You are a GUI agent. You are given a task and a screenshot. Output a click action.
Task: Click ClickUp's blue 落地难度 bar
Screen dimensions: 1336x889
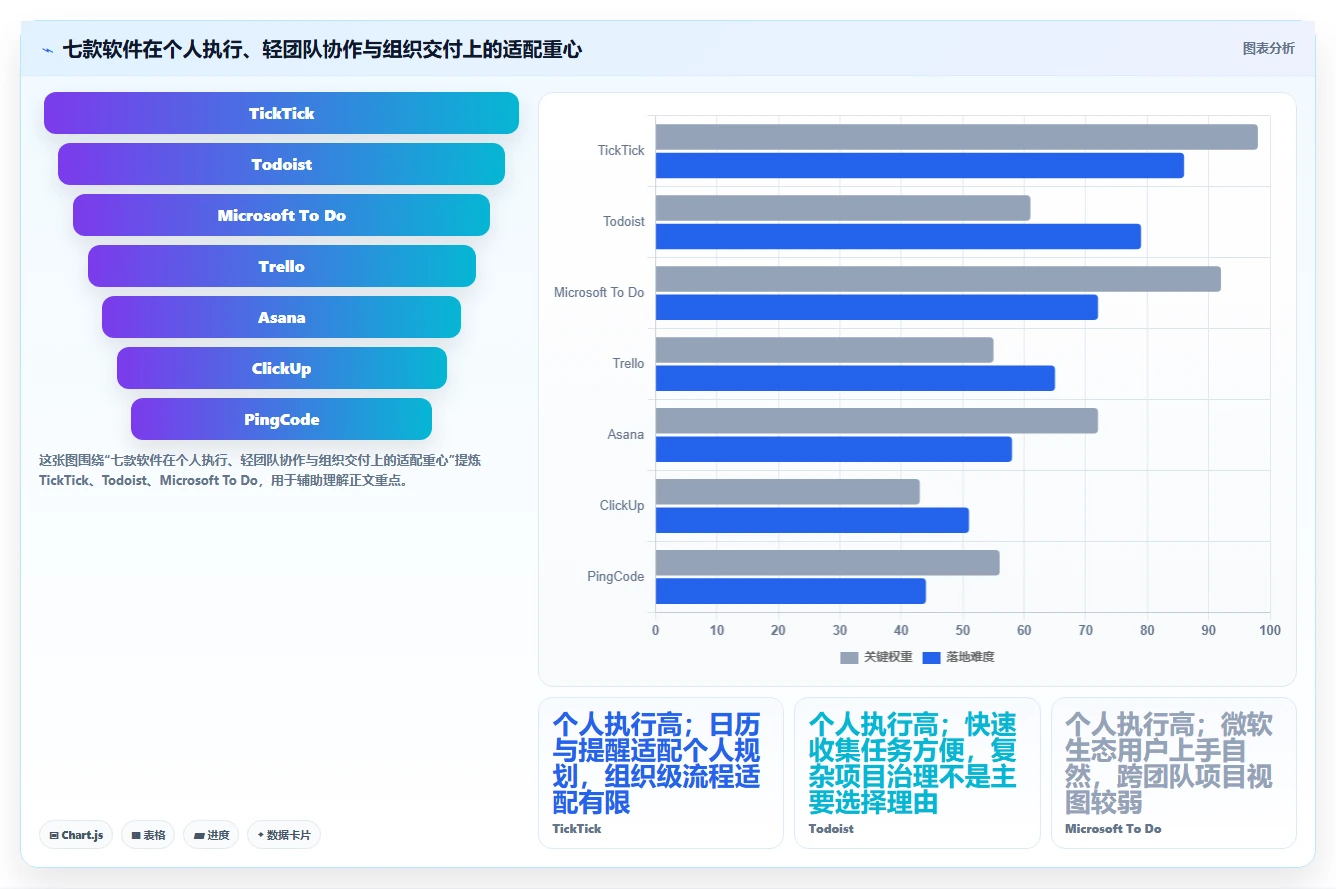point(812,520)
